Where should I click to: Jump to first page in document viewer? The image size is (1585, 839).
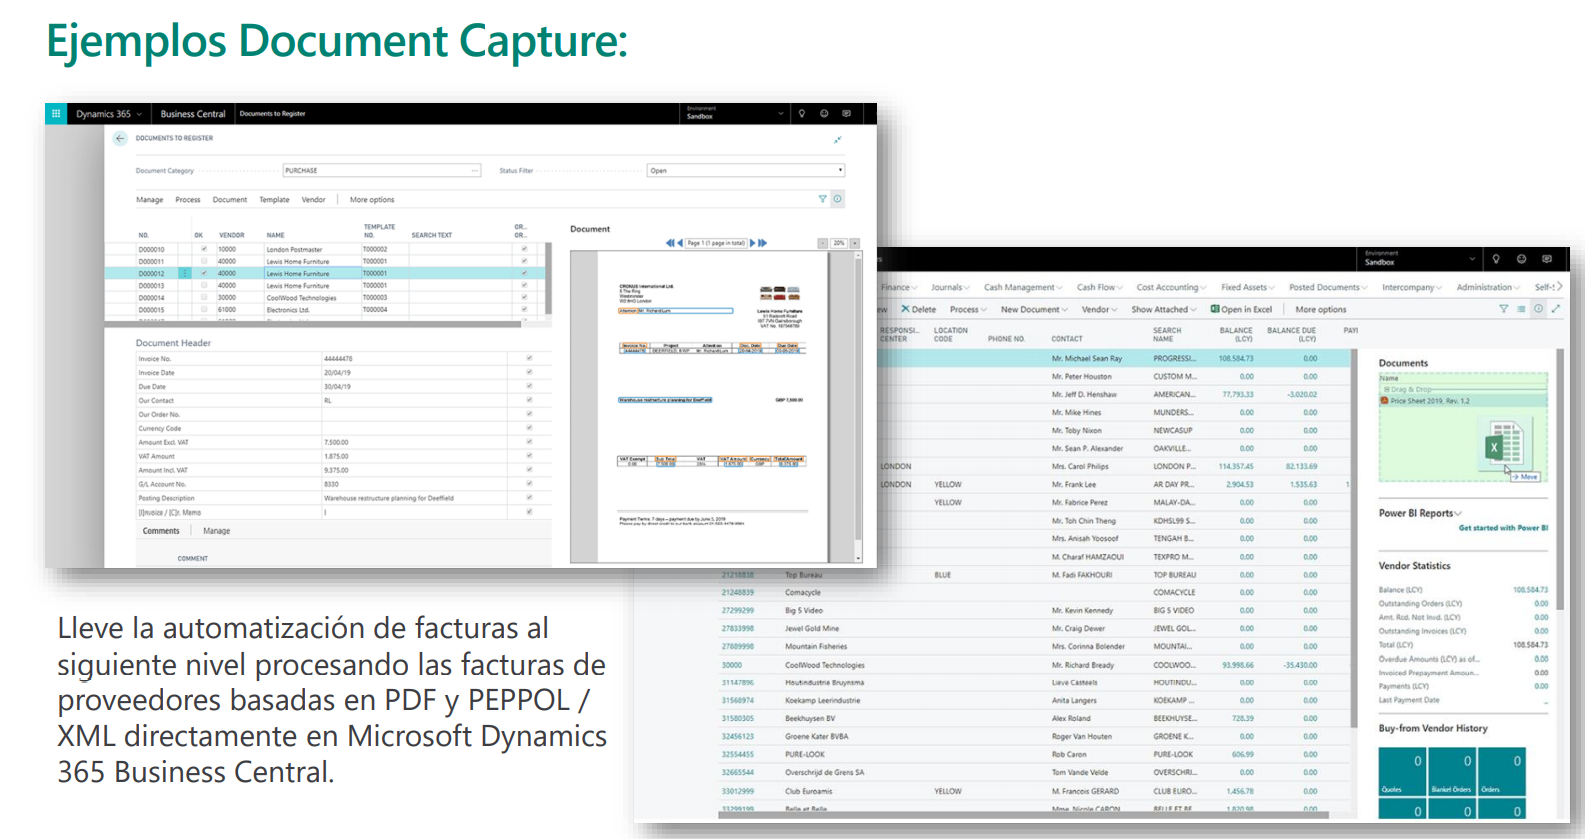(670, 243)
